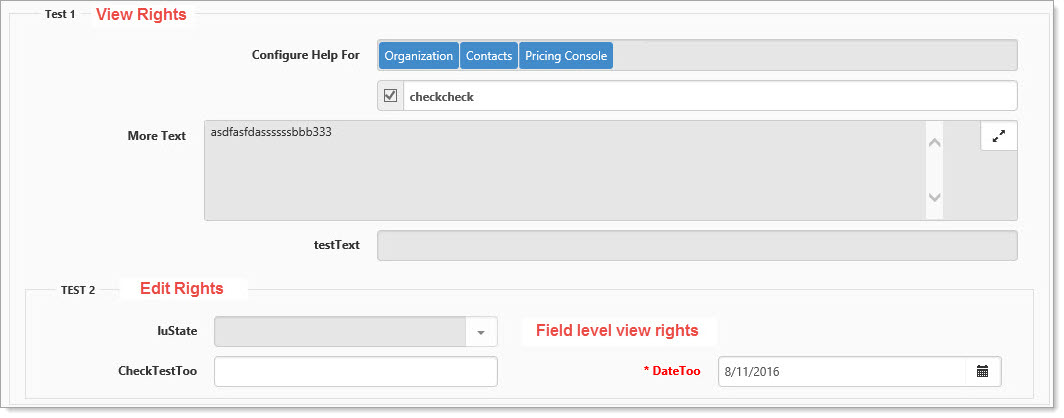
Task: Select the Pricing Console tag
Action: [x=565, y=56]
